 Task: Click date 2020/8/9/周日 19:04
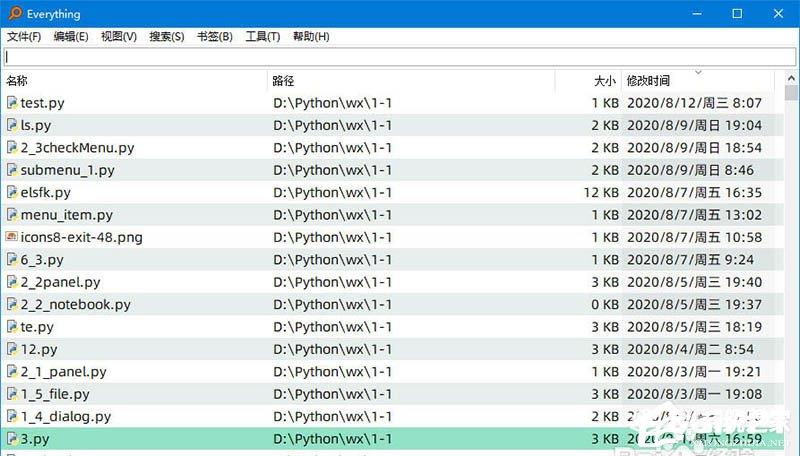pos(694,125)
